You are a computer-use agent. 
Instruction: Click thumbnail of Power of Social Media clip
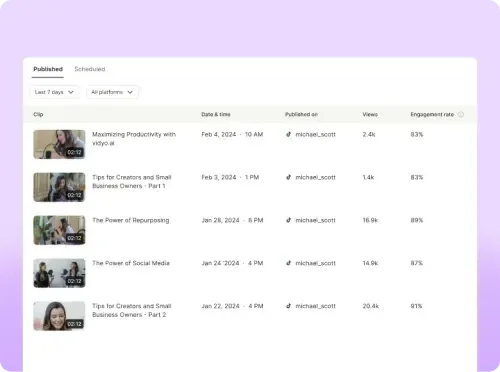pyautogui.click(x=59, y=273)
